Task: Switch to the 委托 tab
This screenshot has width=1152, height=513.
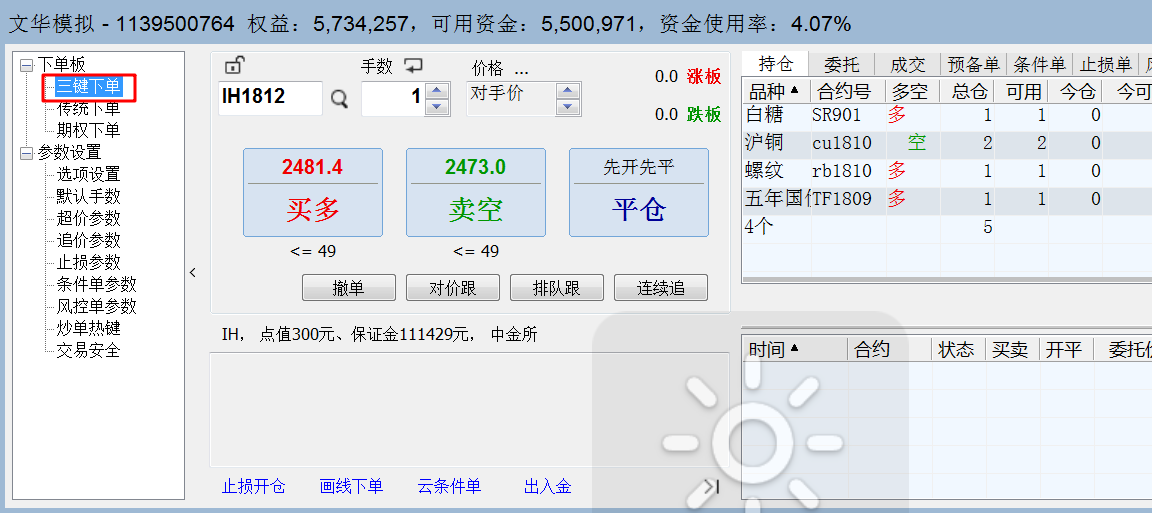Action: click(841, 65)
